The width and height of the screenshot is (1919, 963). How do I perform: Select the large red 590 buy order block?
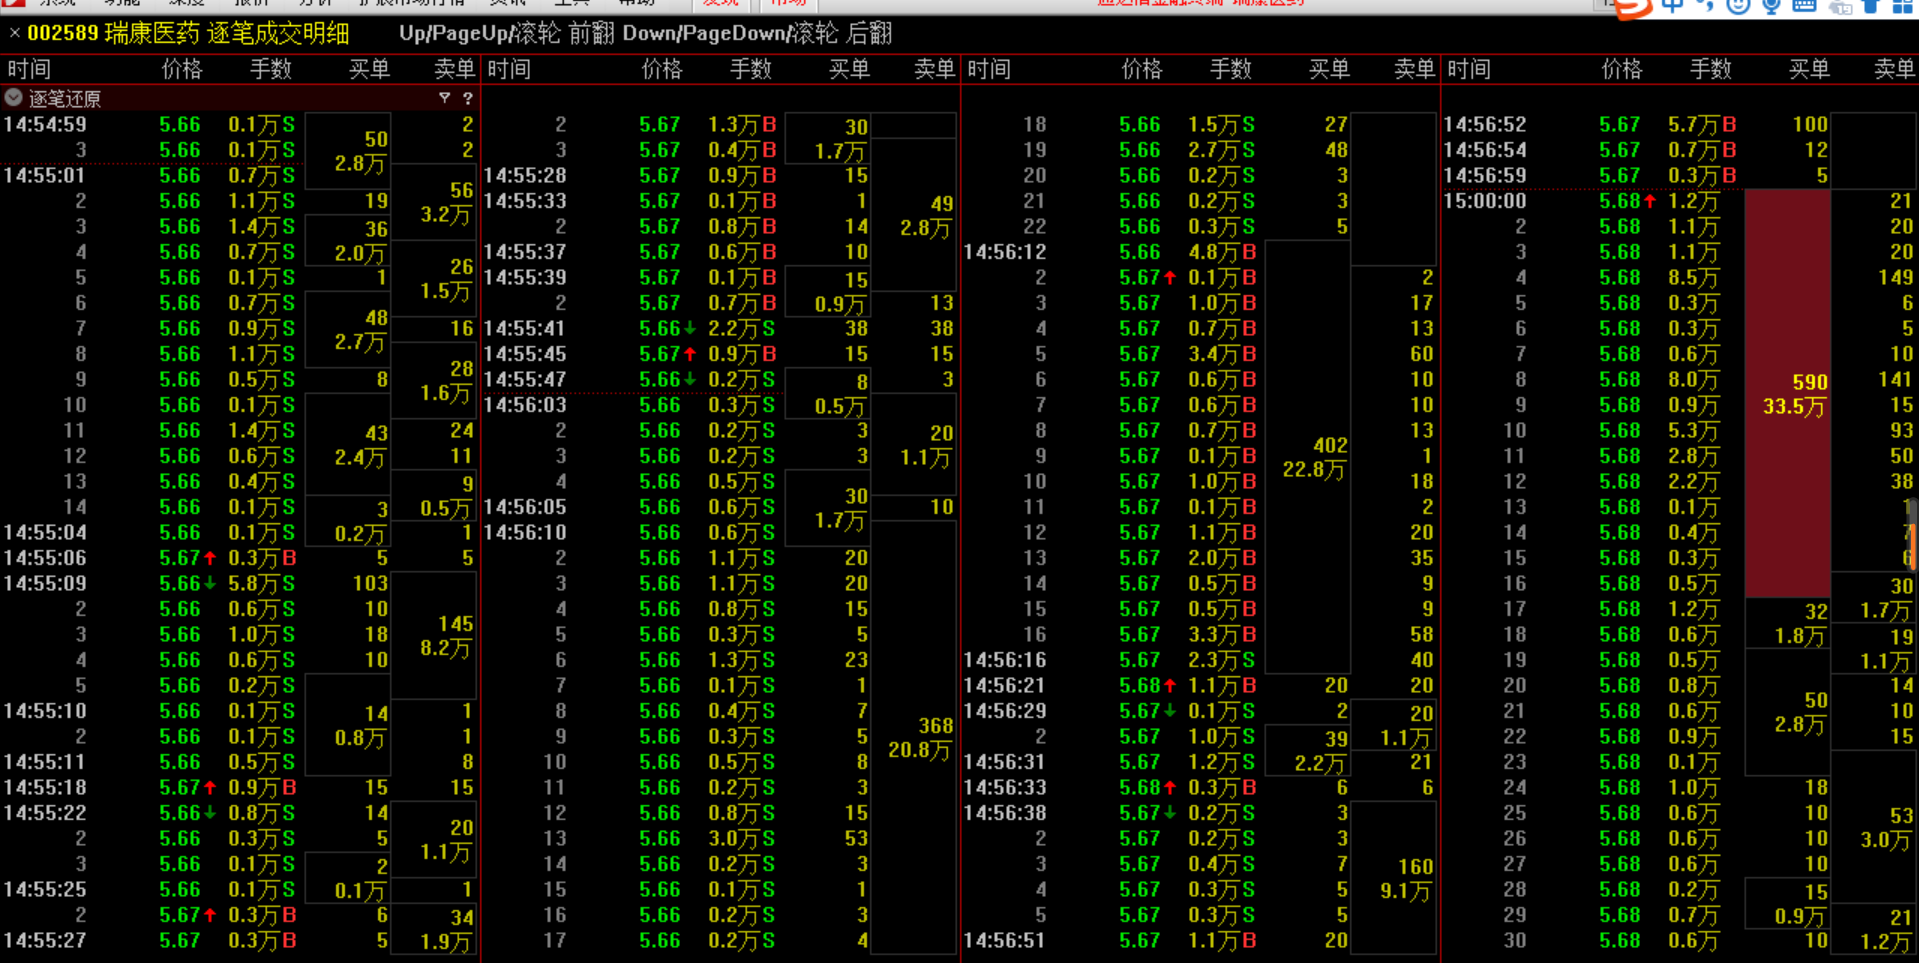click(1788, 394)
